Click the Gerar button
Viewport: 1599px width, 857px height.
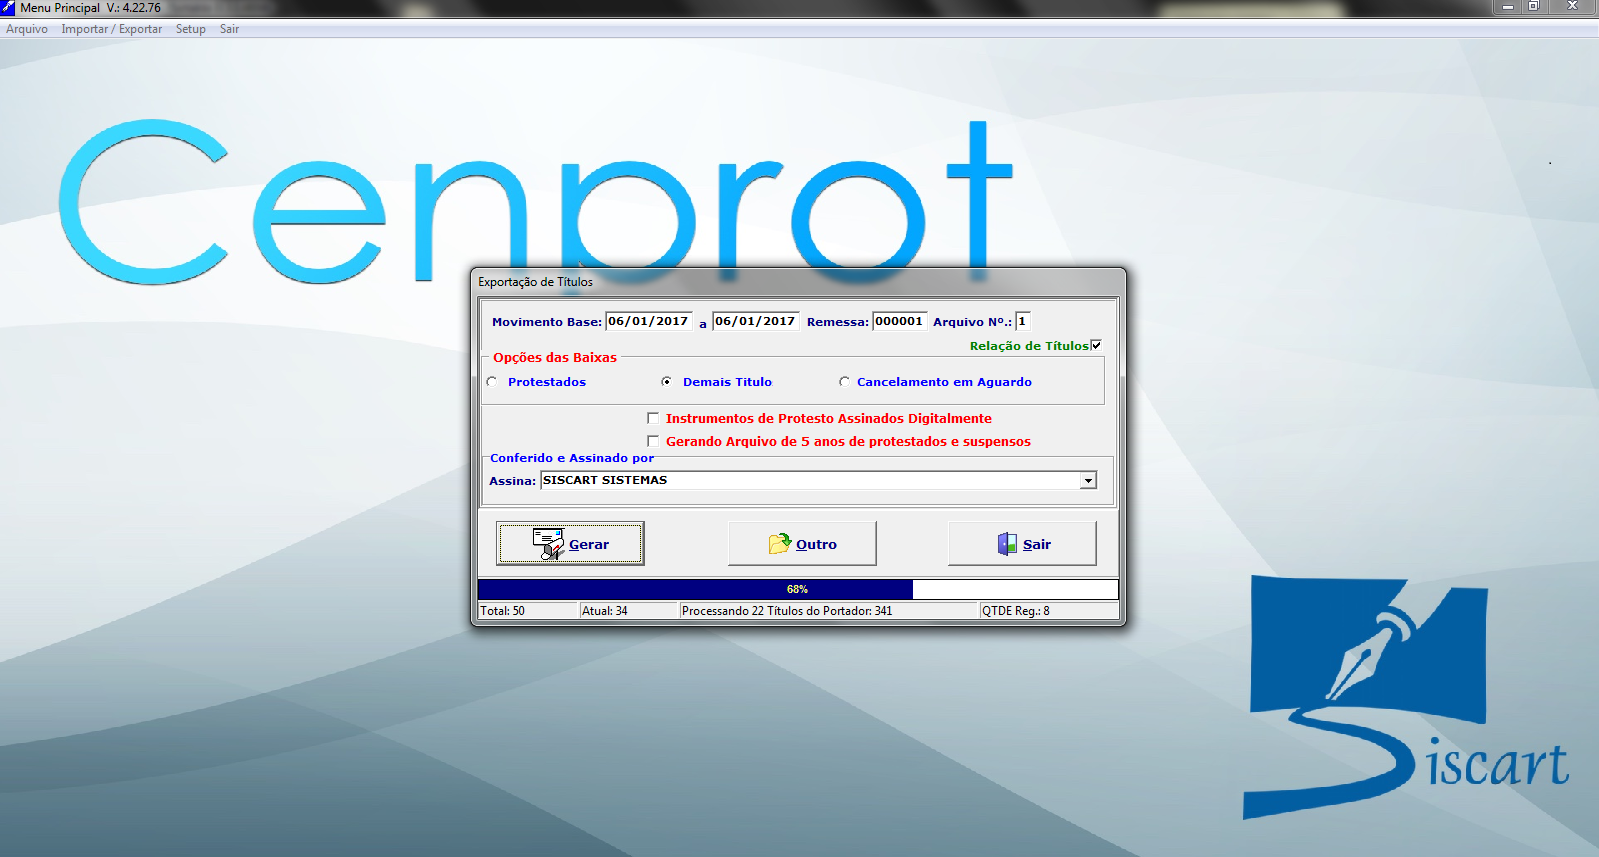click(x=570, y=543)
